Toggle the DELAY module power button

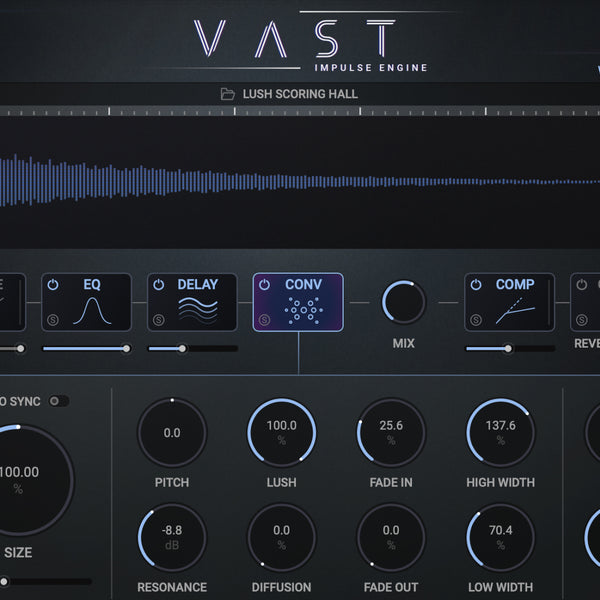pos(158,285)
